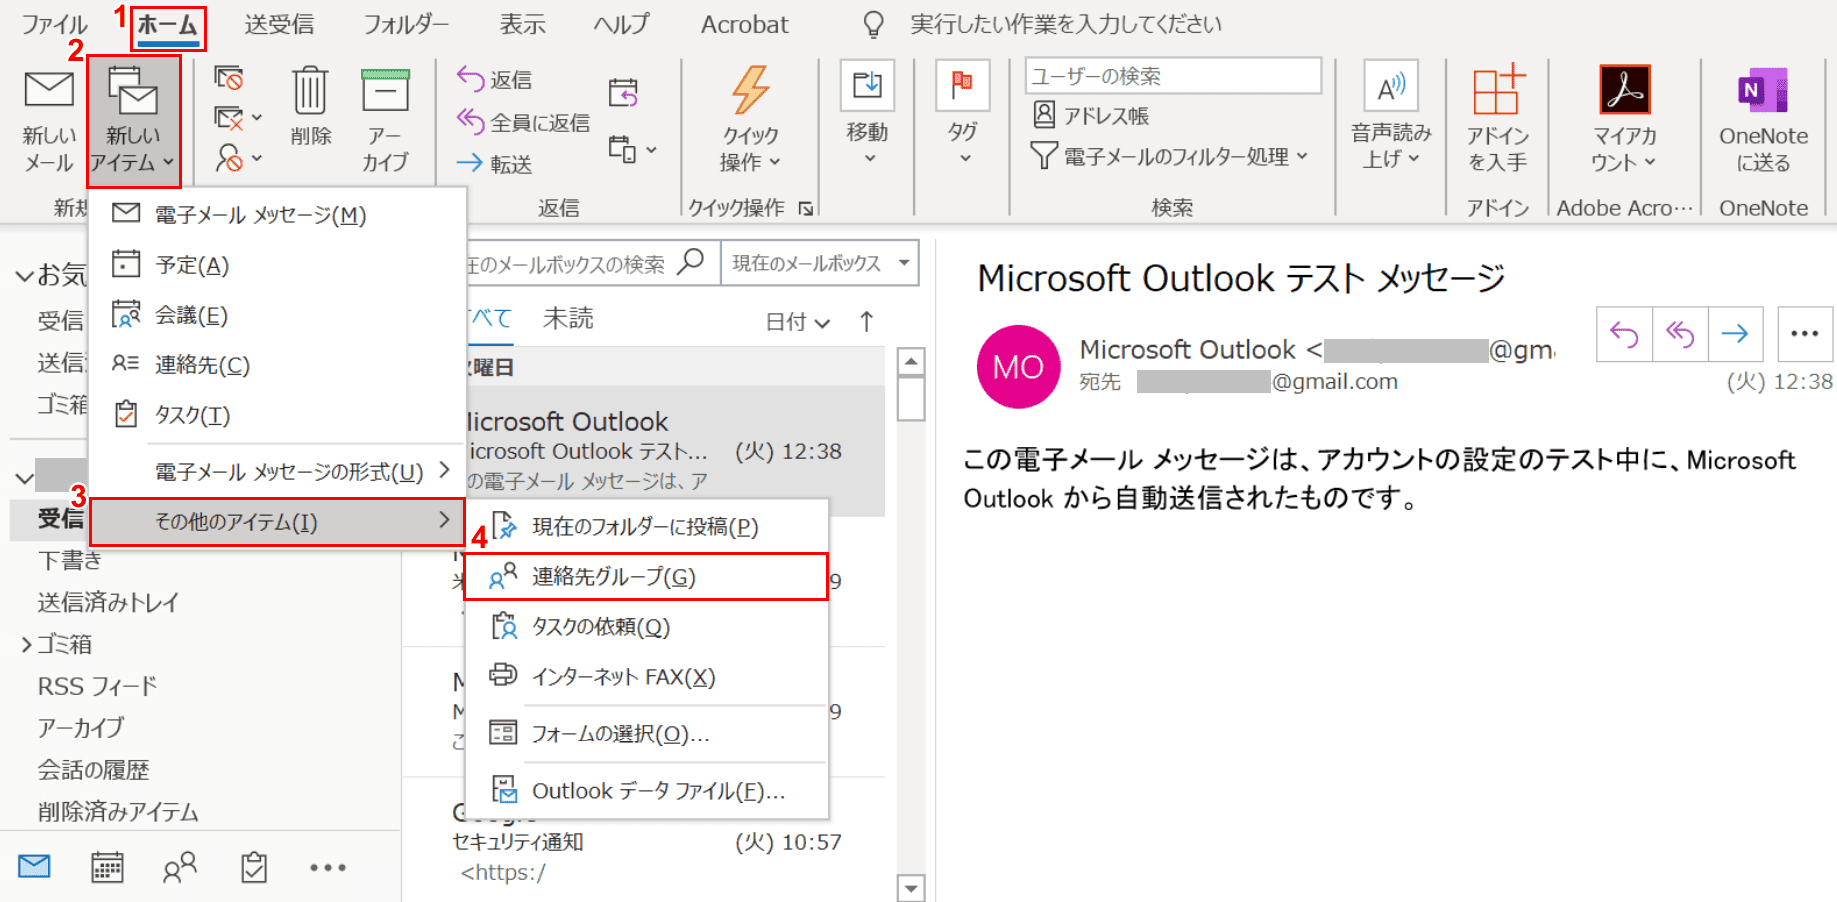
Task: Click the New Mail (新しいメール) icon
Action: [x=48, y=90]
